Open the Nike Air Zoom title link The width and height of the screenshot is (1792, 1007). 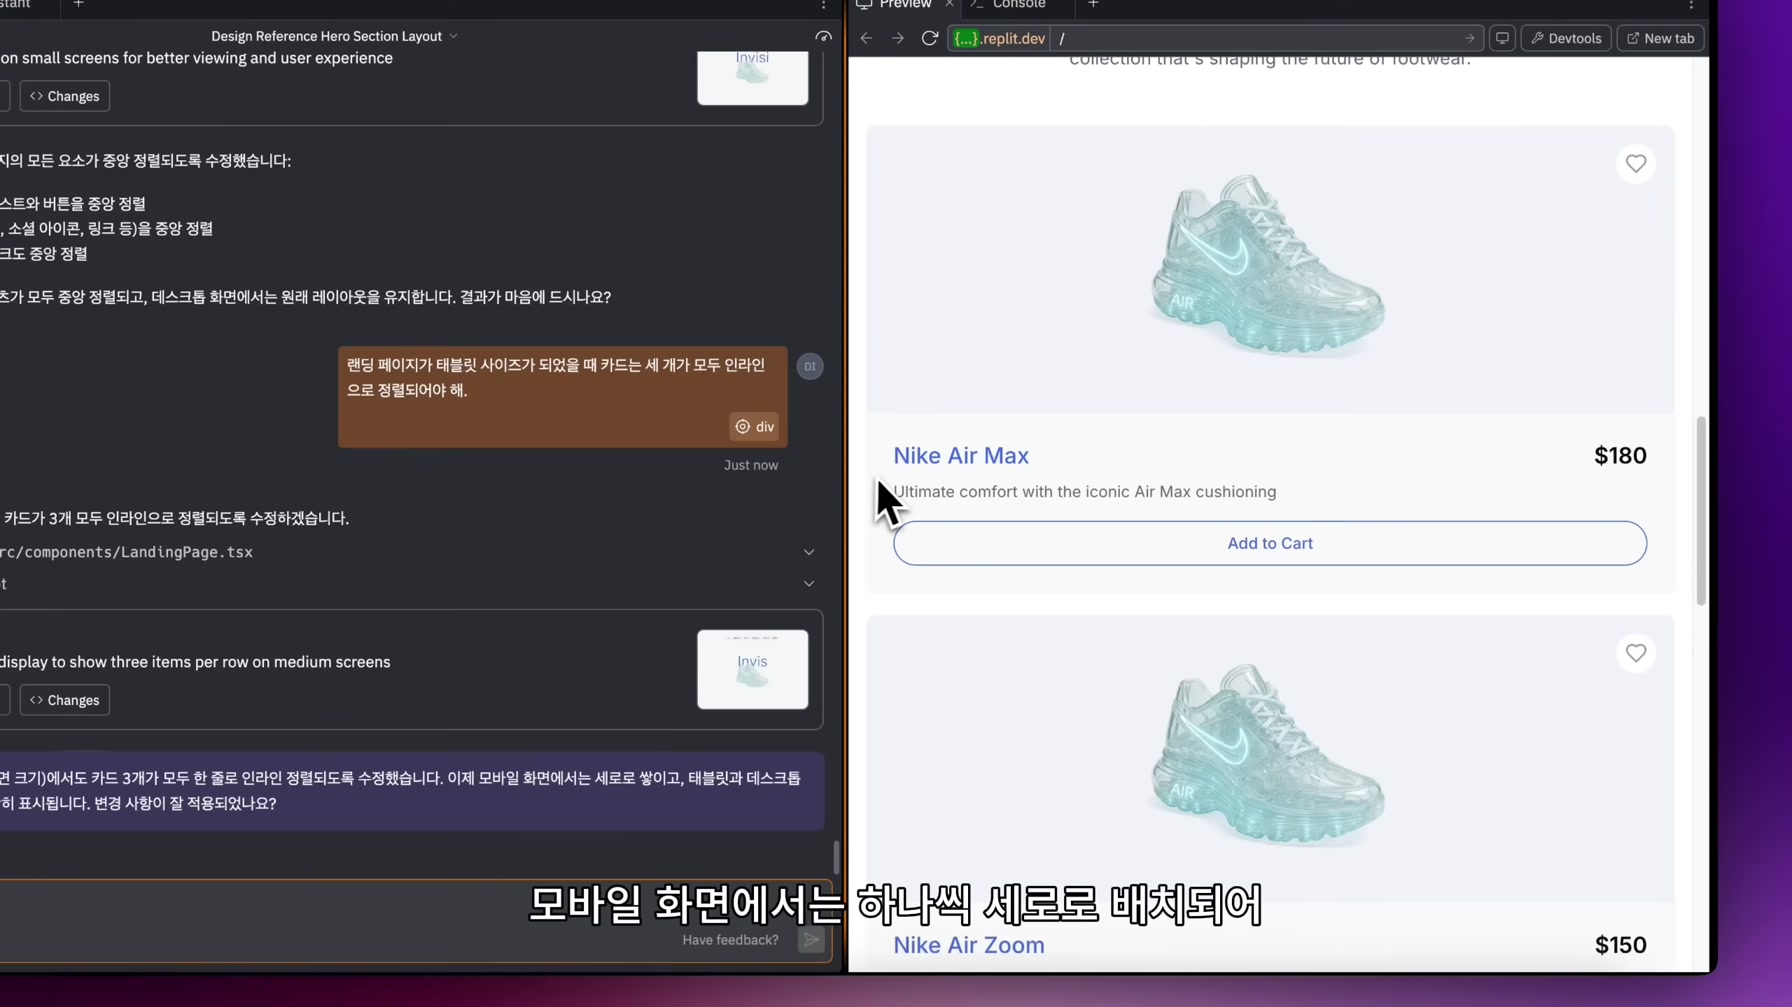(x=969, y=945)
